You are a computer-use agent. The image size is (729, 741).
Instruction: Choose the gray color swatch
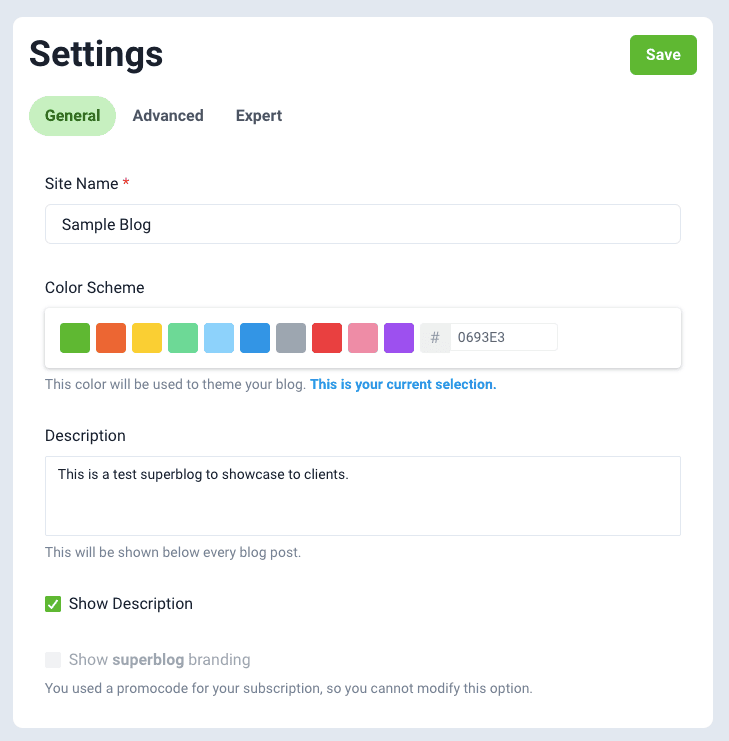(291, 338)
